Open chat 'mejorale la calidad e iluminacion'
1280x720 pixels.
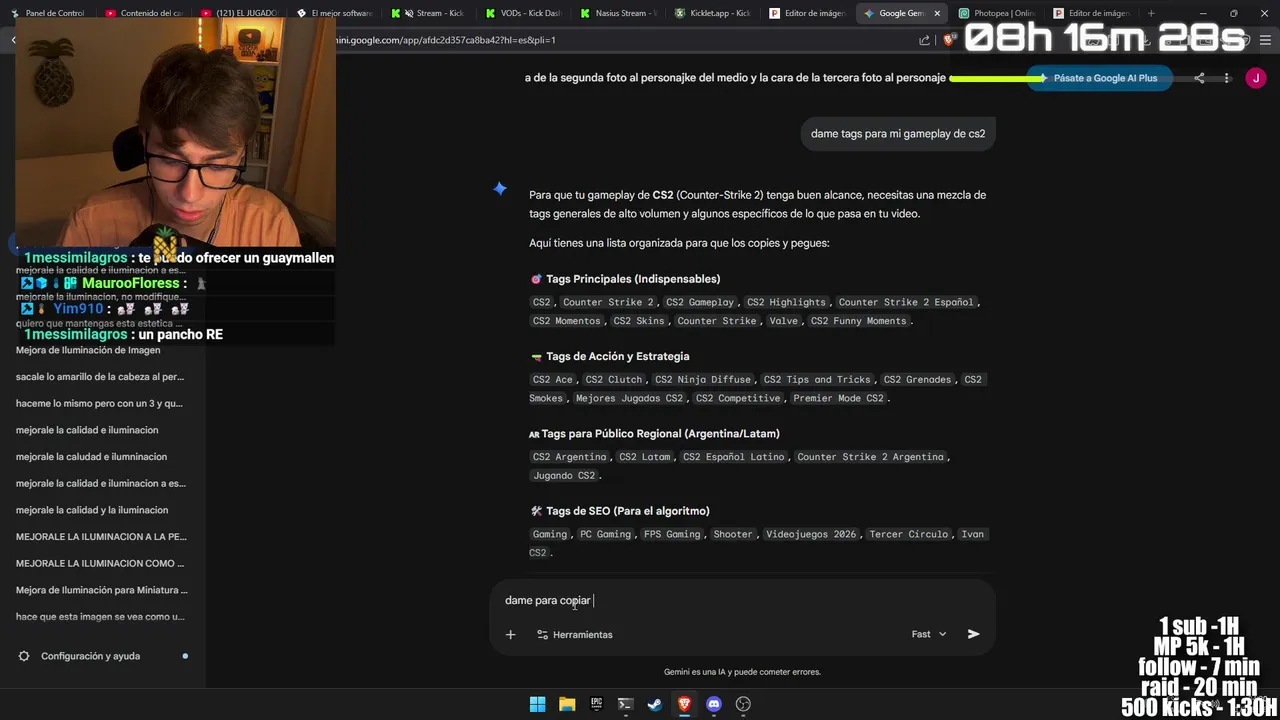pos(87,430)
